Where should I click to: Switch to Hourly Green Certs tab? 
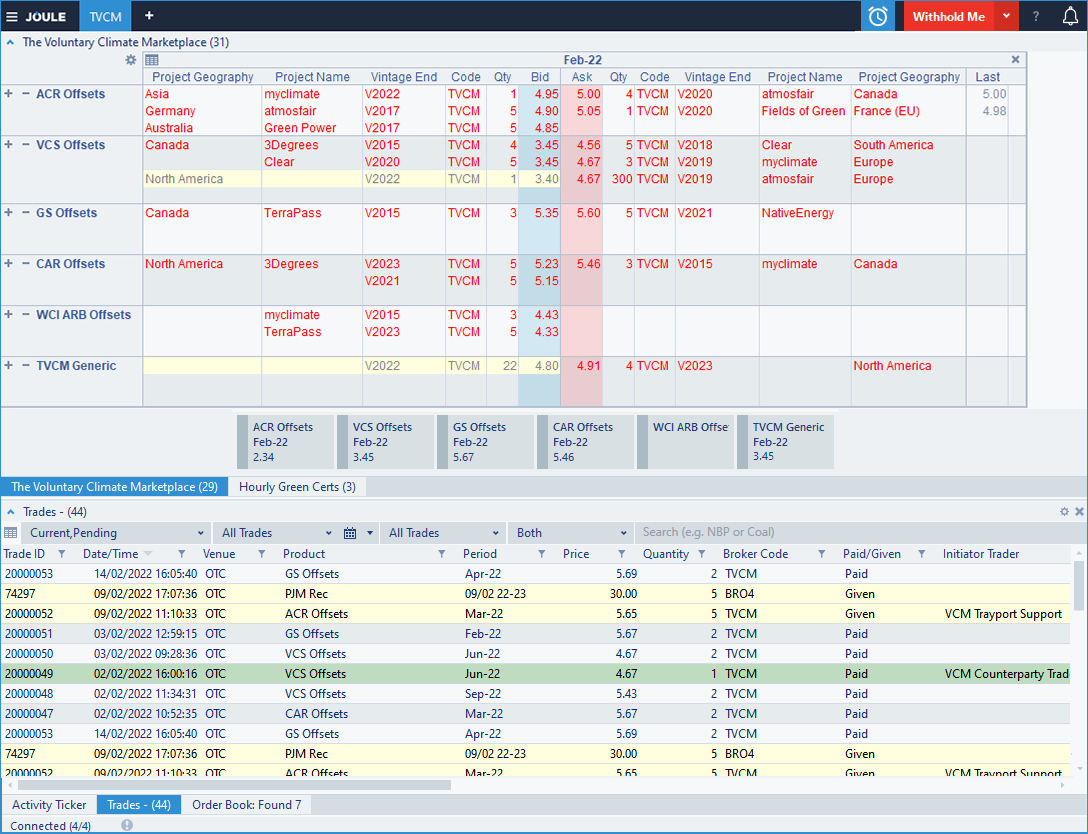pos(297,486)
